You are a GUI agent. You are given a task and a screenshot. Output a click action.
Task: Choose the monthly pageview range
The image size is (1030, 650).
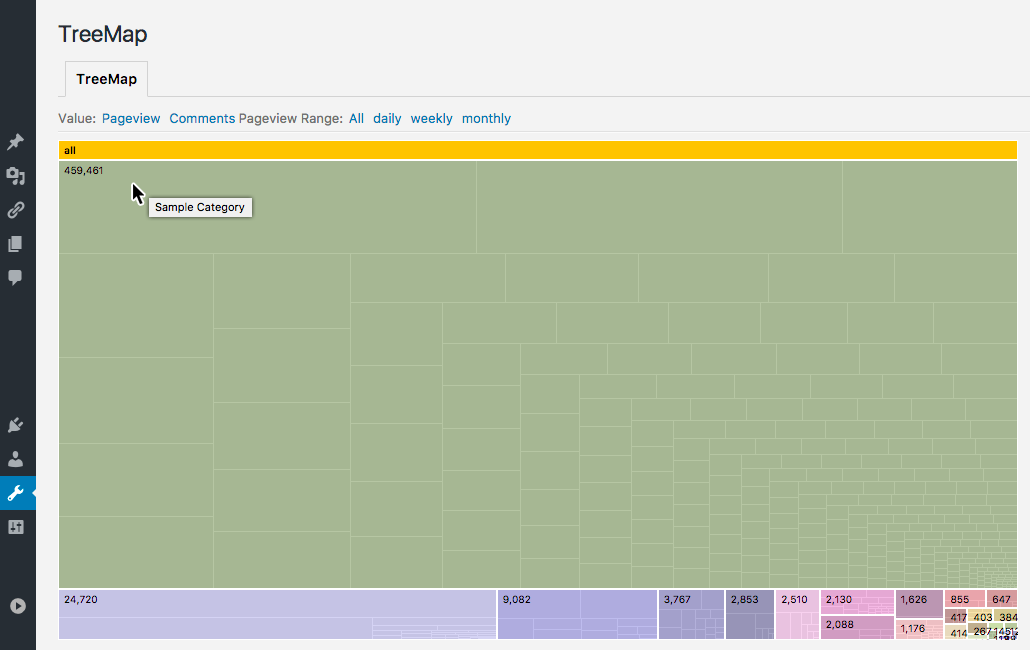(x=486, y=118)
